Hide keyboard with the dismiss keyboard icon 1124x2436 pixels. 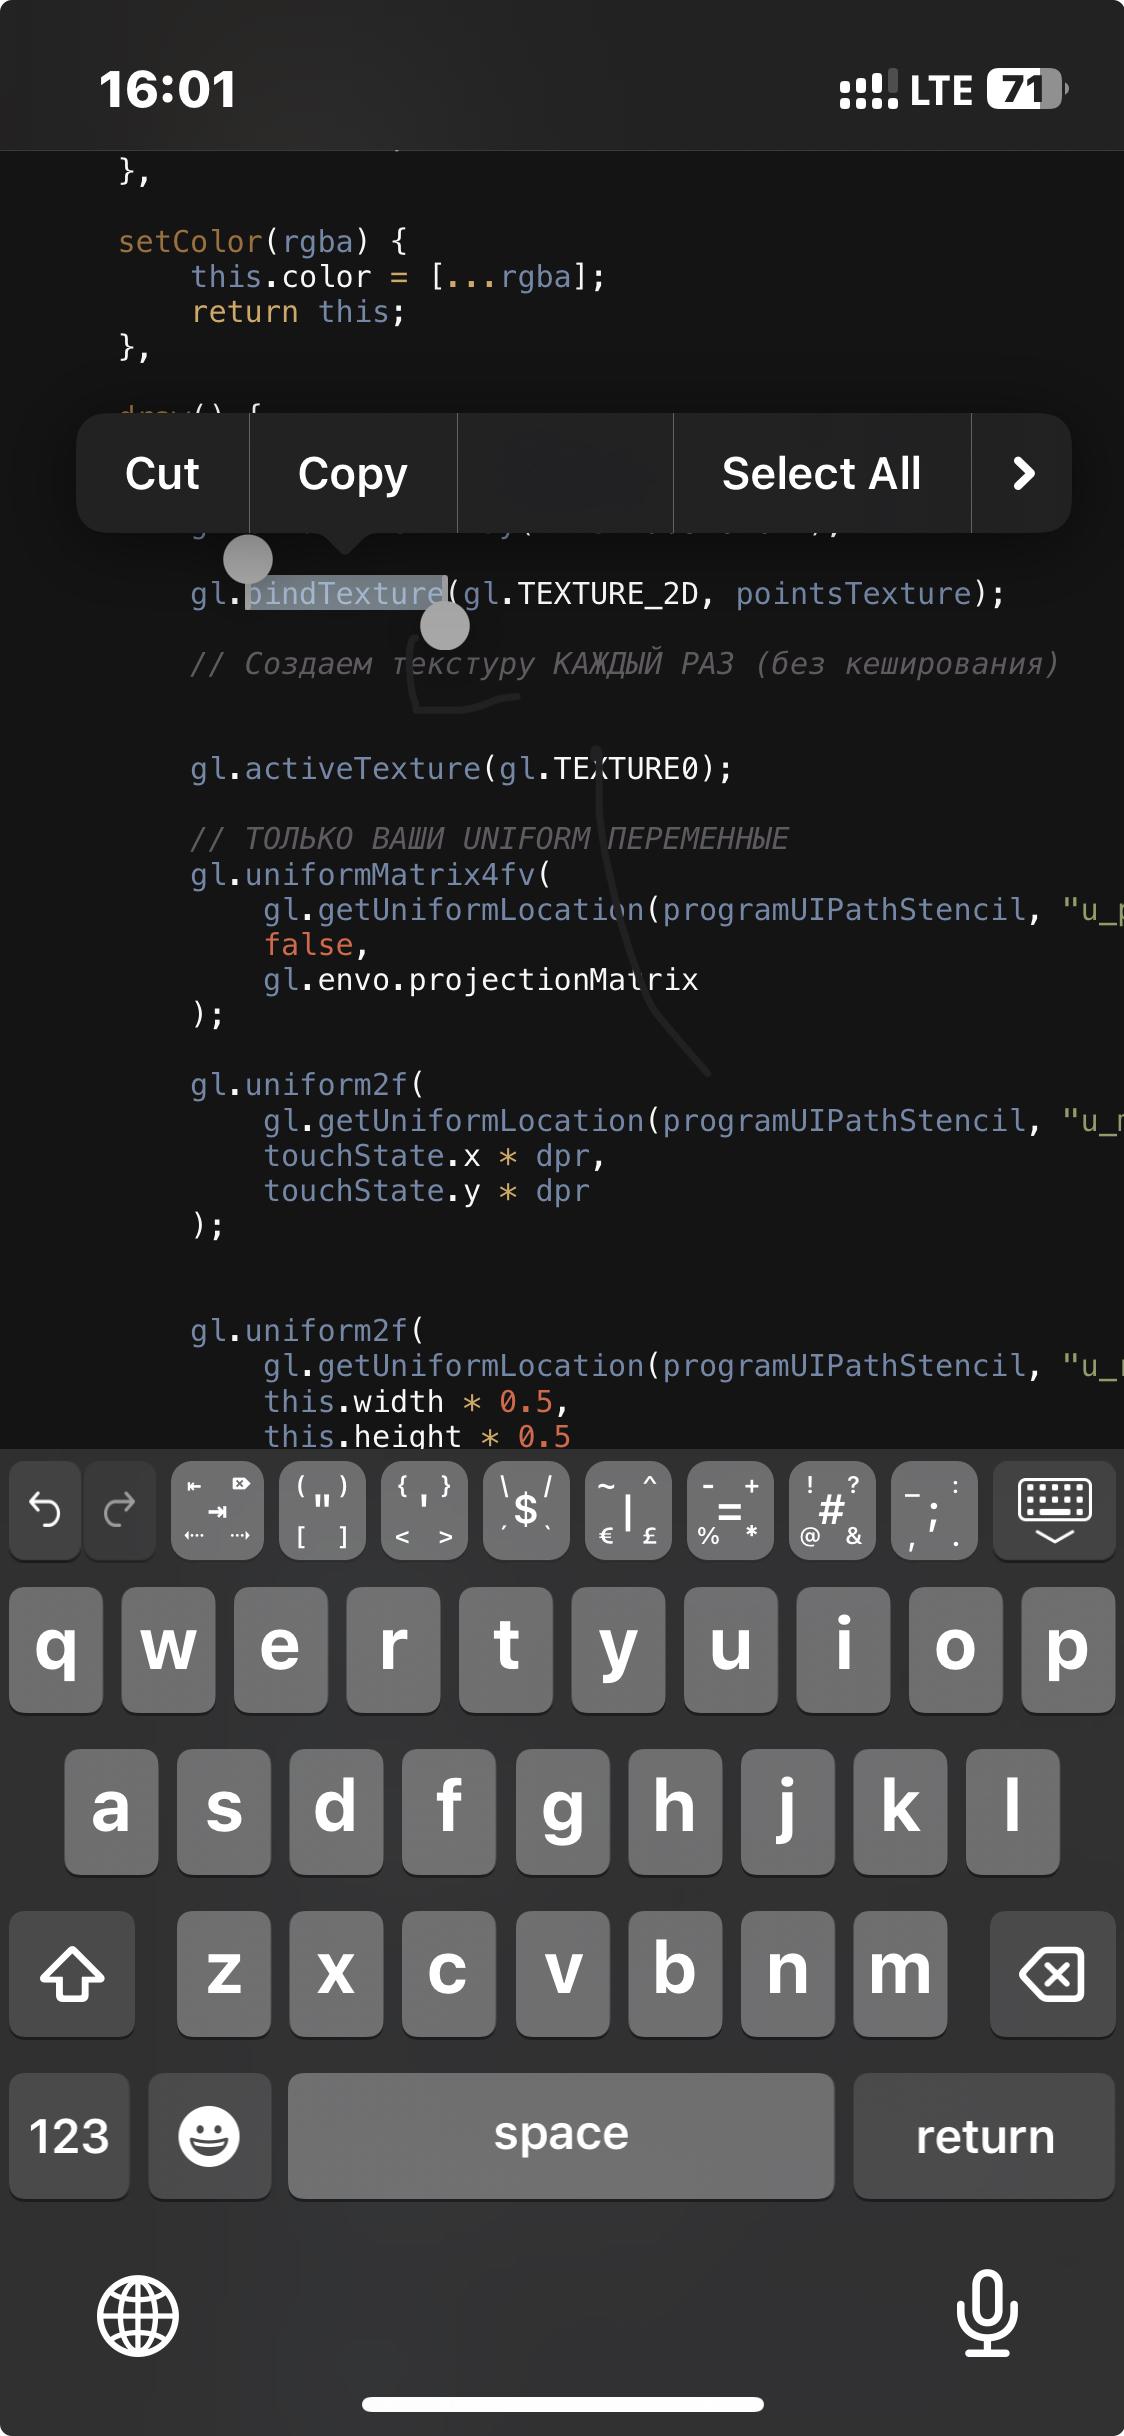point(1054,1509)
